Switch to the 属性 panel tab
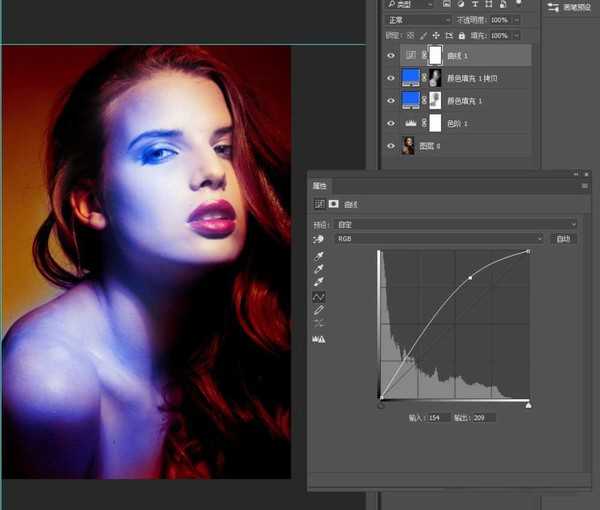The image size is (600, 510). coord(320,186)
